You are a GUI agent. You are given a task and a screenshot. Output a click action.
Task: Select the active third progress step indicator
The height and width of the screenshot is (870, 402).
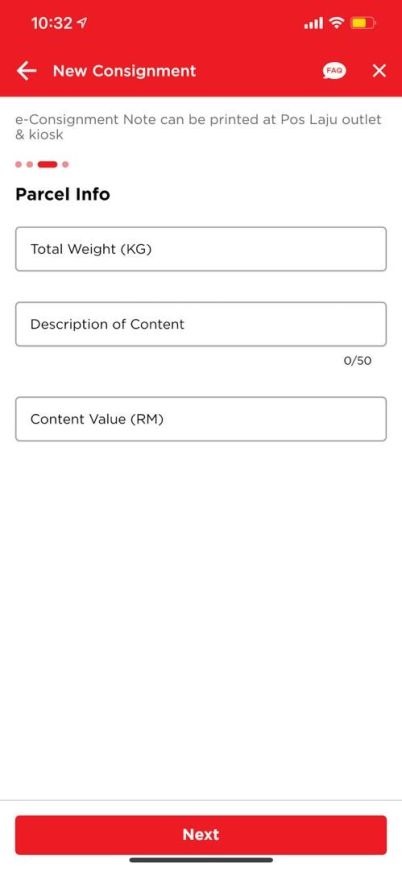pos(48,164)
